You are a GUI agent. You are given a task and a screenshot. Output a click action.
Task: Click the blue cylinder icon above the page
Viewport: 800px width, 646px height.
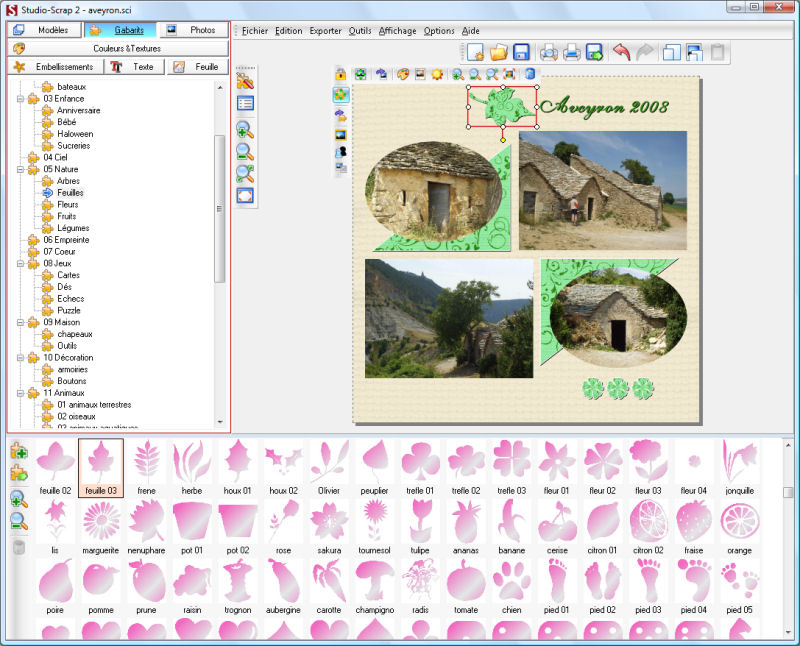tap(530, 74)
